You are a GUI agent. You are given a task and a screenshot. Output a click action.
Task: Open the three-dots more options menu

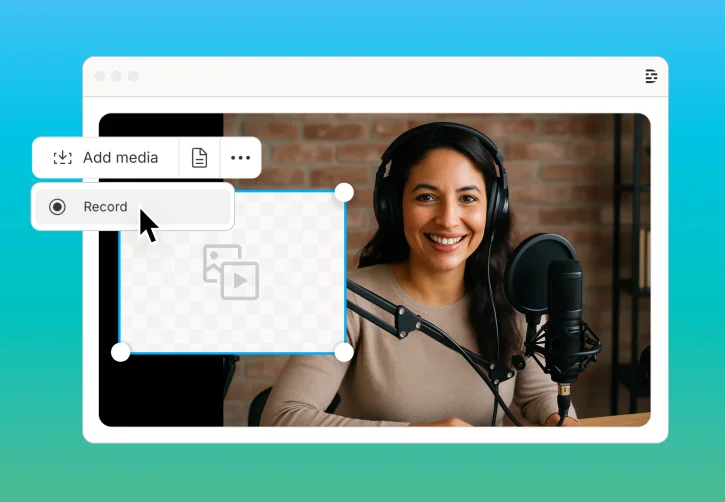click(x=240, y=158)
